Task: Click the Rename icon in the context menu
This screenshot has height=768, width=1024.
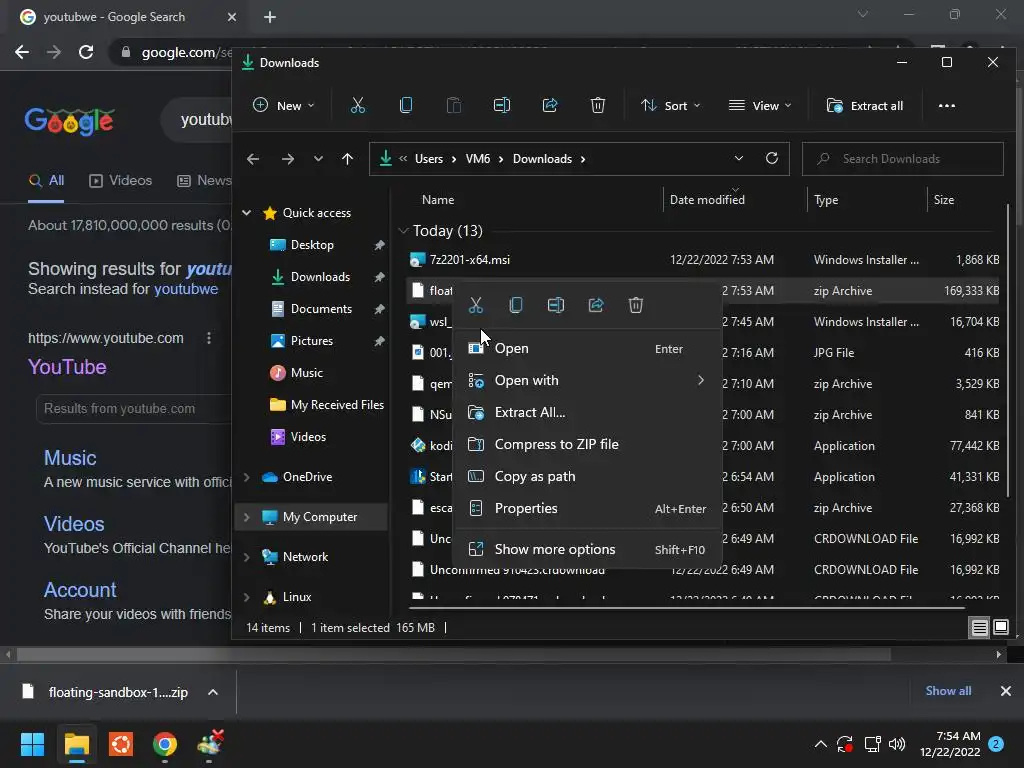Action: coord(556,305)
